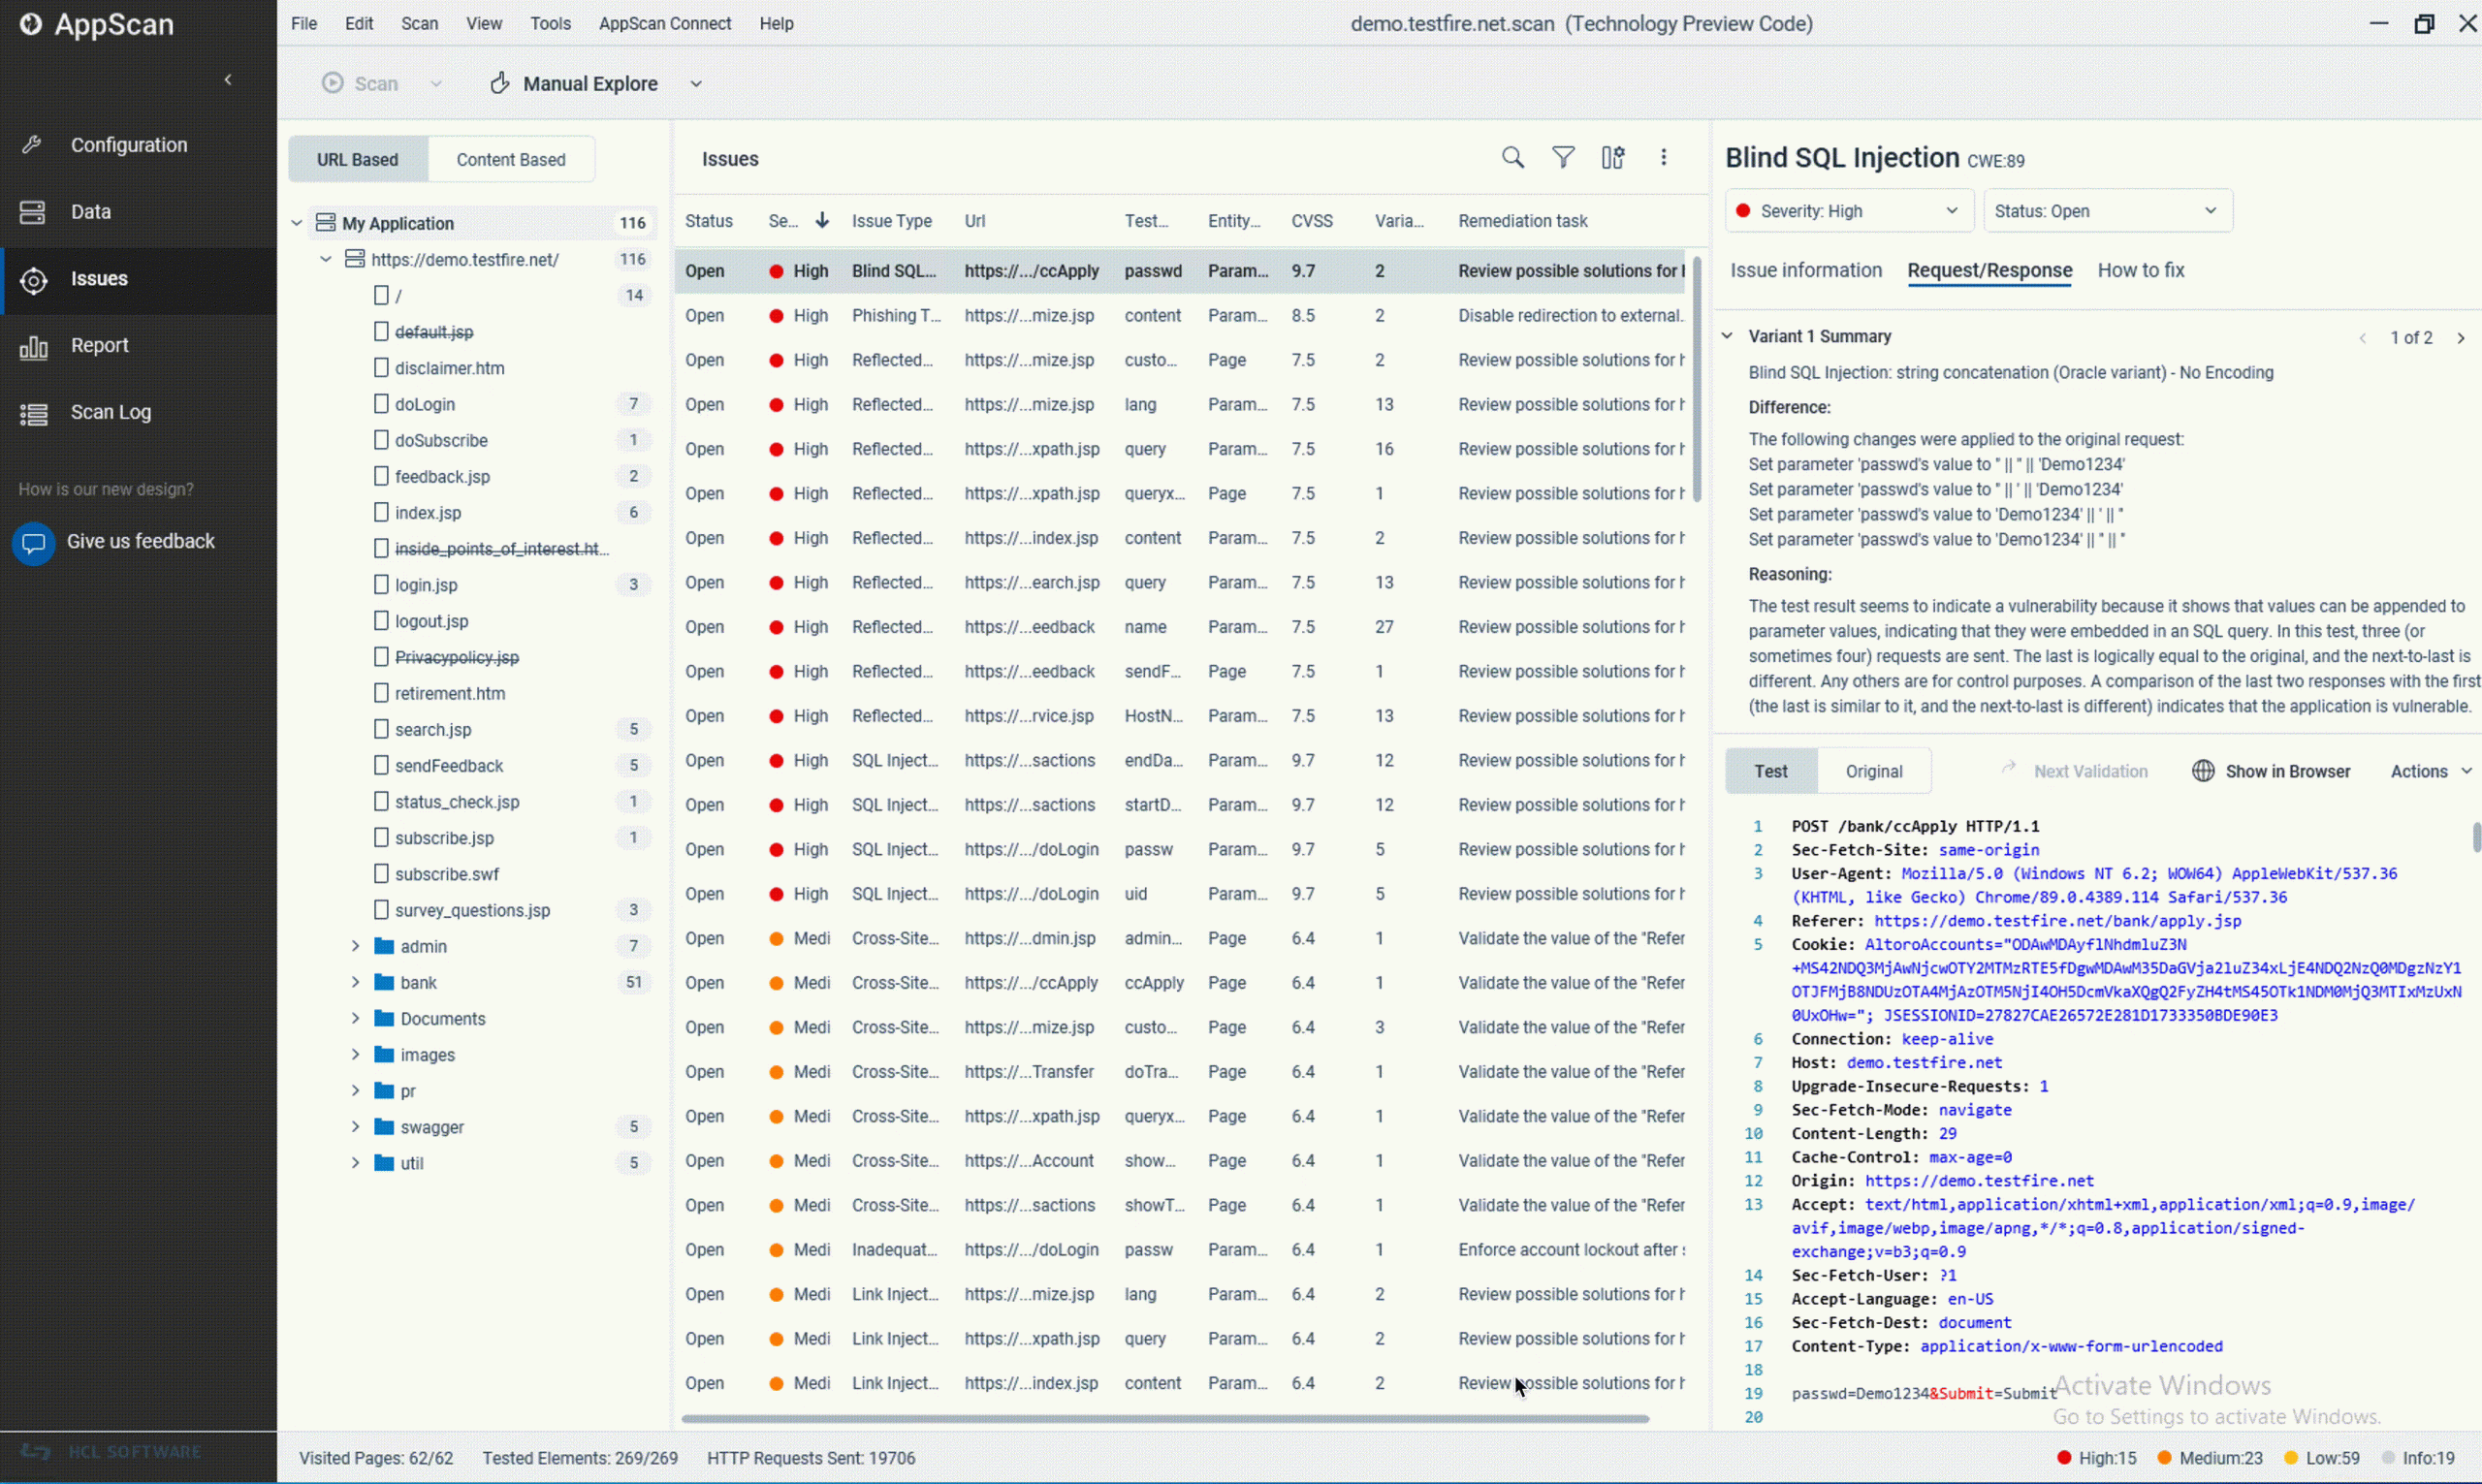Viewport: 2482px width, 1484px height.
Task: Expand the bank folder in the tree
Action: point(355,983)
